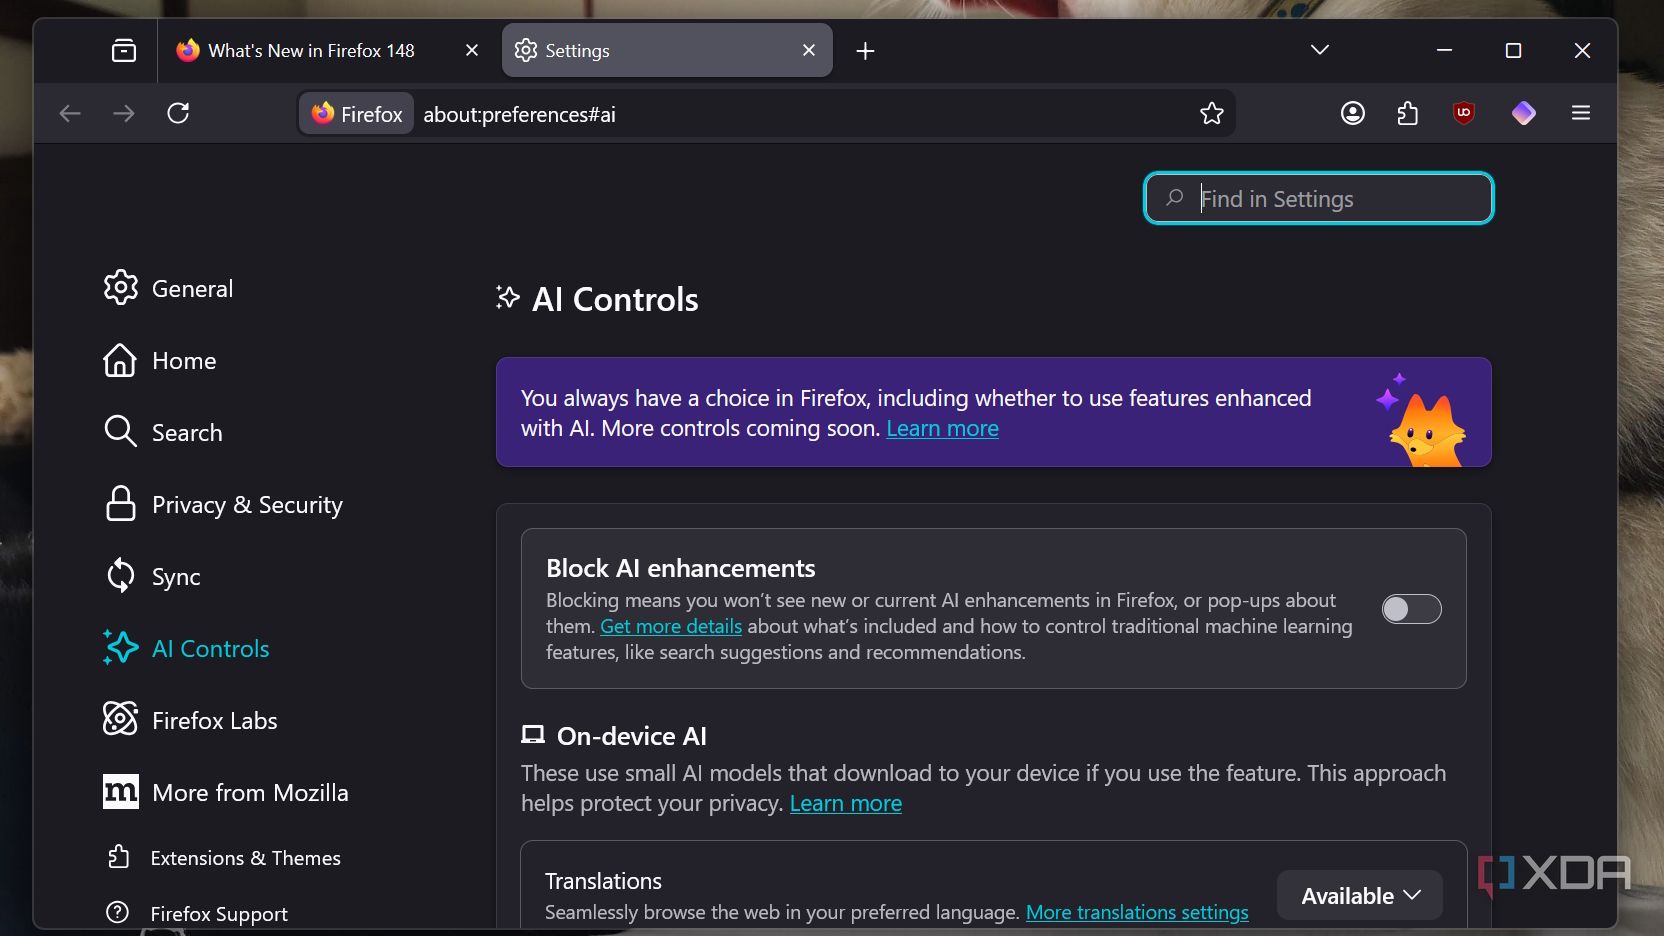The height and width of the screenshot is (936, 1664).
Task: Click the Firefox Labs atom icon
Action: coord(121,719)
